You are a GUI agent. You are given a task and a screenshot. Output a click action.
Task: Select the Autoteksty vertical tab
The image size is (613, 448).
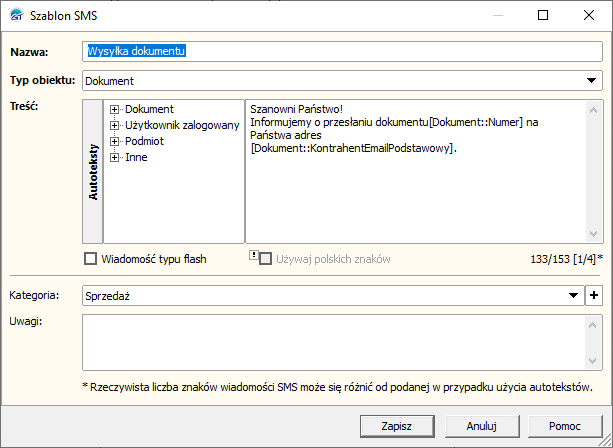coord(94,171)
